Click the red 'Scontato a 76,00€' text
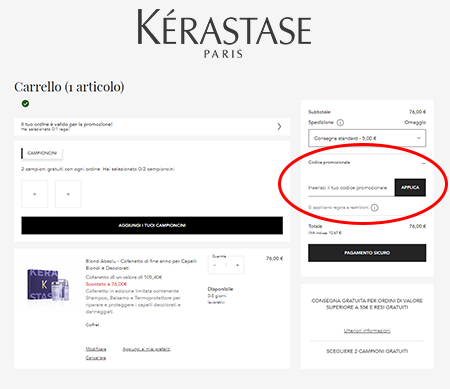This screenshot has width=450, height=389. click(106, 284)
